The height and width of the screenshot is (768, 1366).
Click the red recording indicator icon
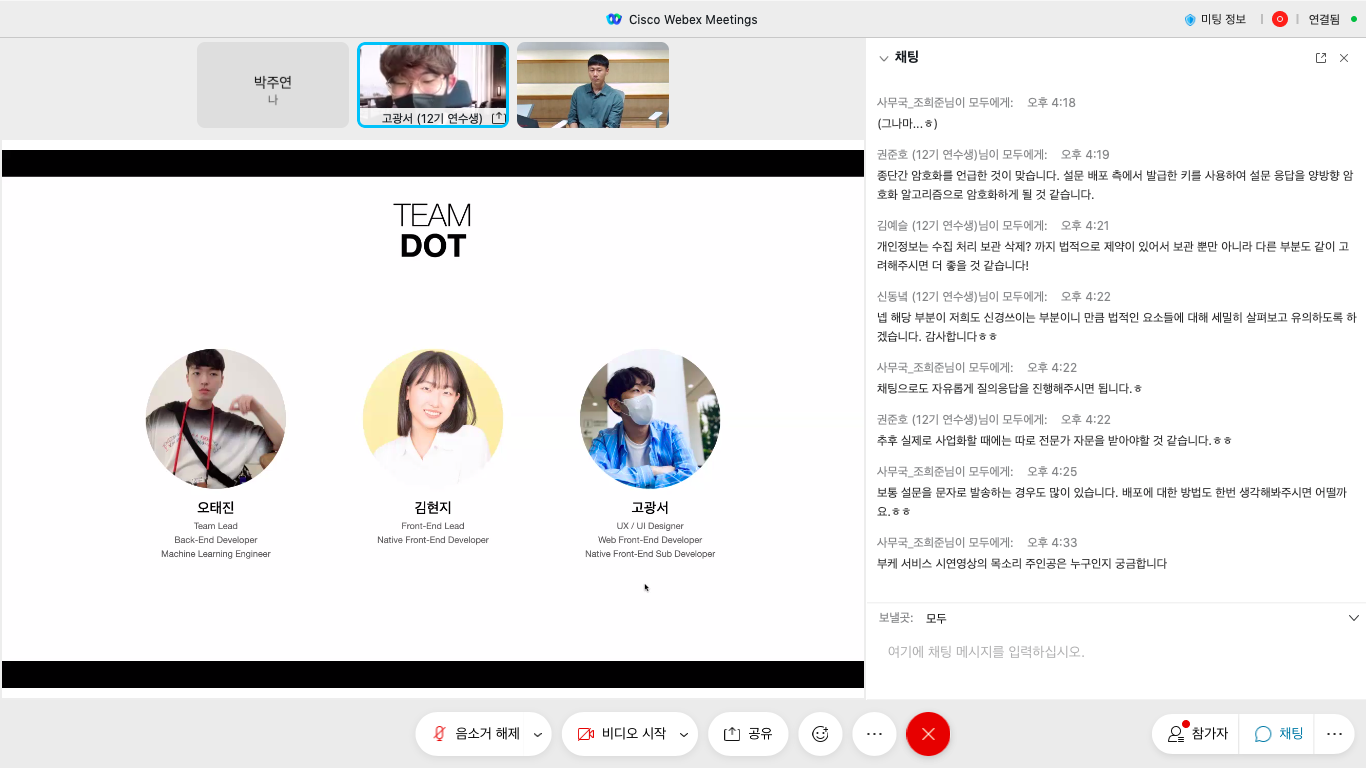(x=1279, y=19)
